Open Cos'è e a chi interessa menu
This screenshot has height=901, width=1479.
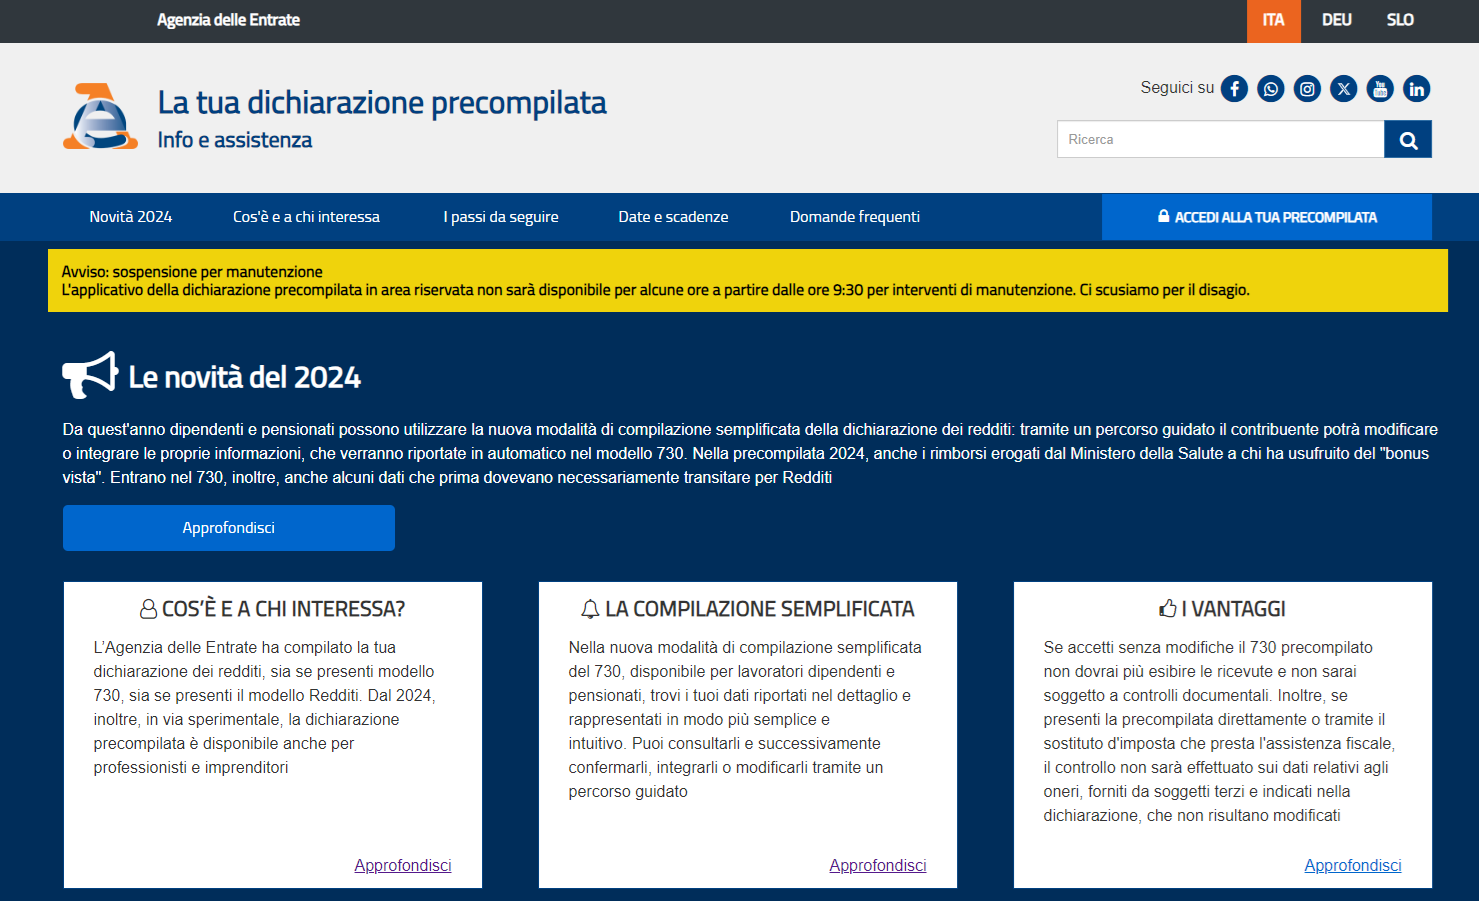(x=306, y=217)
